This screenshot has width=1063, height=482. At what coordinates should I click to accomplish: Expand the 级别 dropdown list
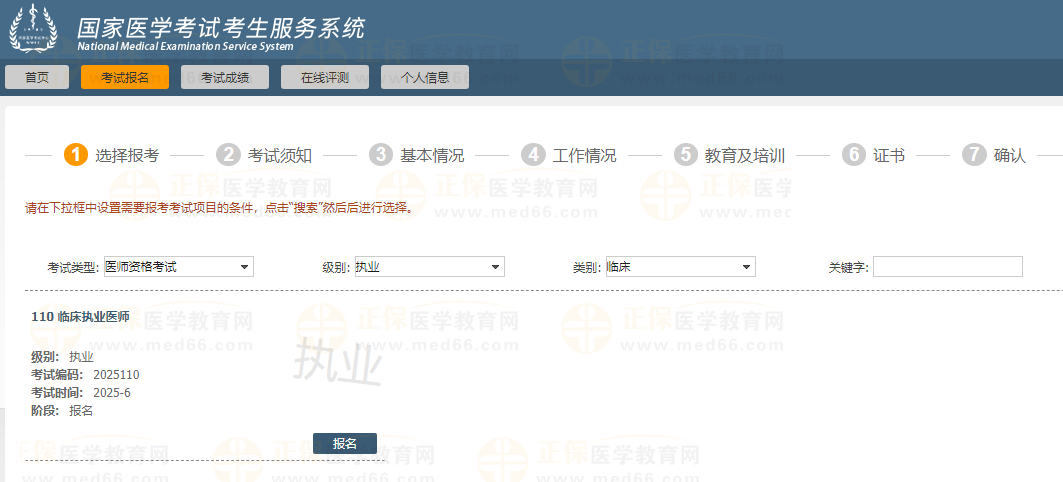tap(429, 267)
